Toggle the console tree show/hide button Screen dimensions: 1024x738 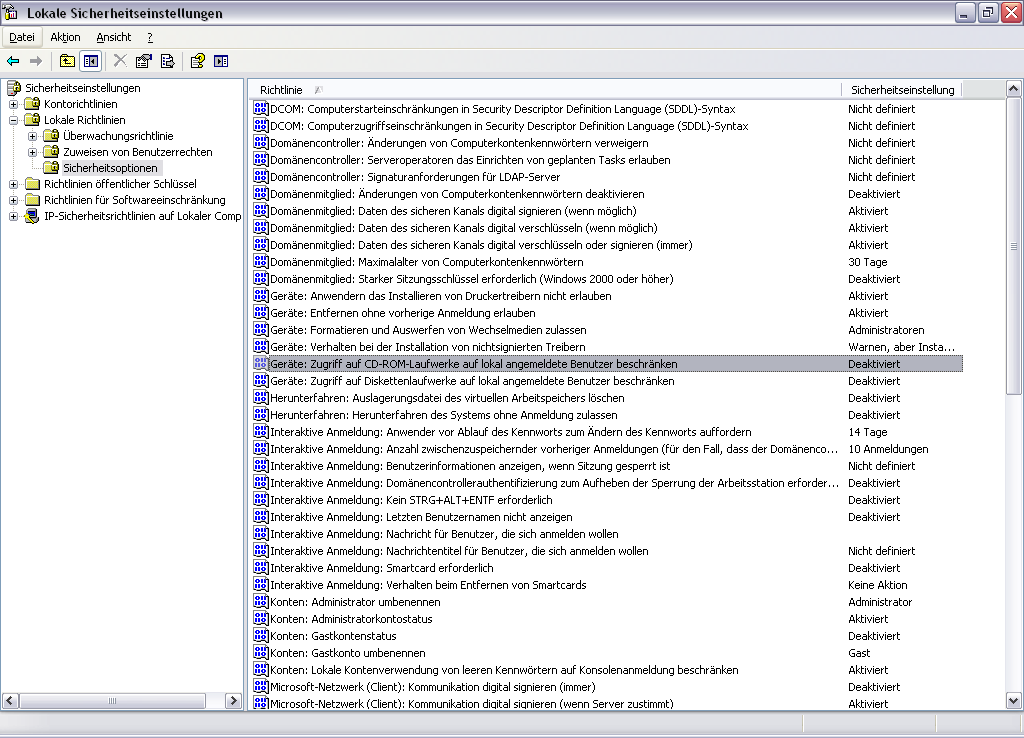pyautogui.click(x=91, y=61)
